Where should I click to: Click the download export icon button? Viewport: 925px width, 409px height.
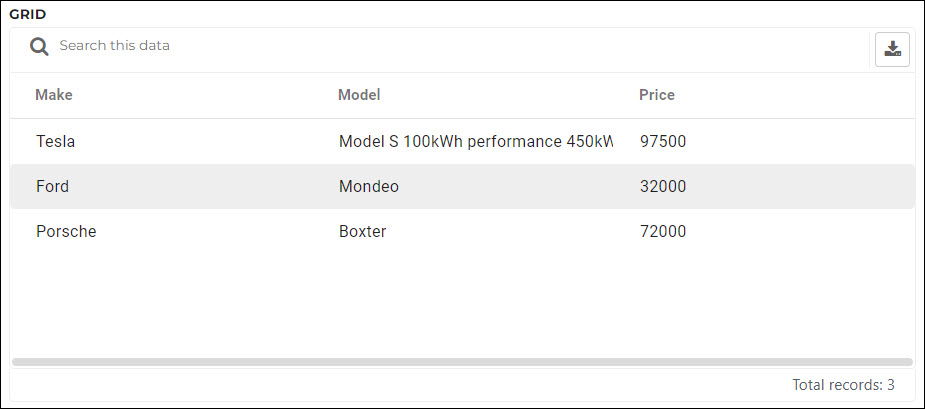click(x=892, y=50)
